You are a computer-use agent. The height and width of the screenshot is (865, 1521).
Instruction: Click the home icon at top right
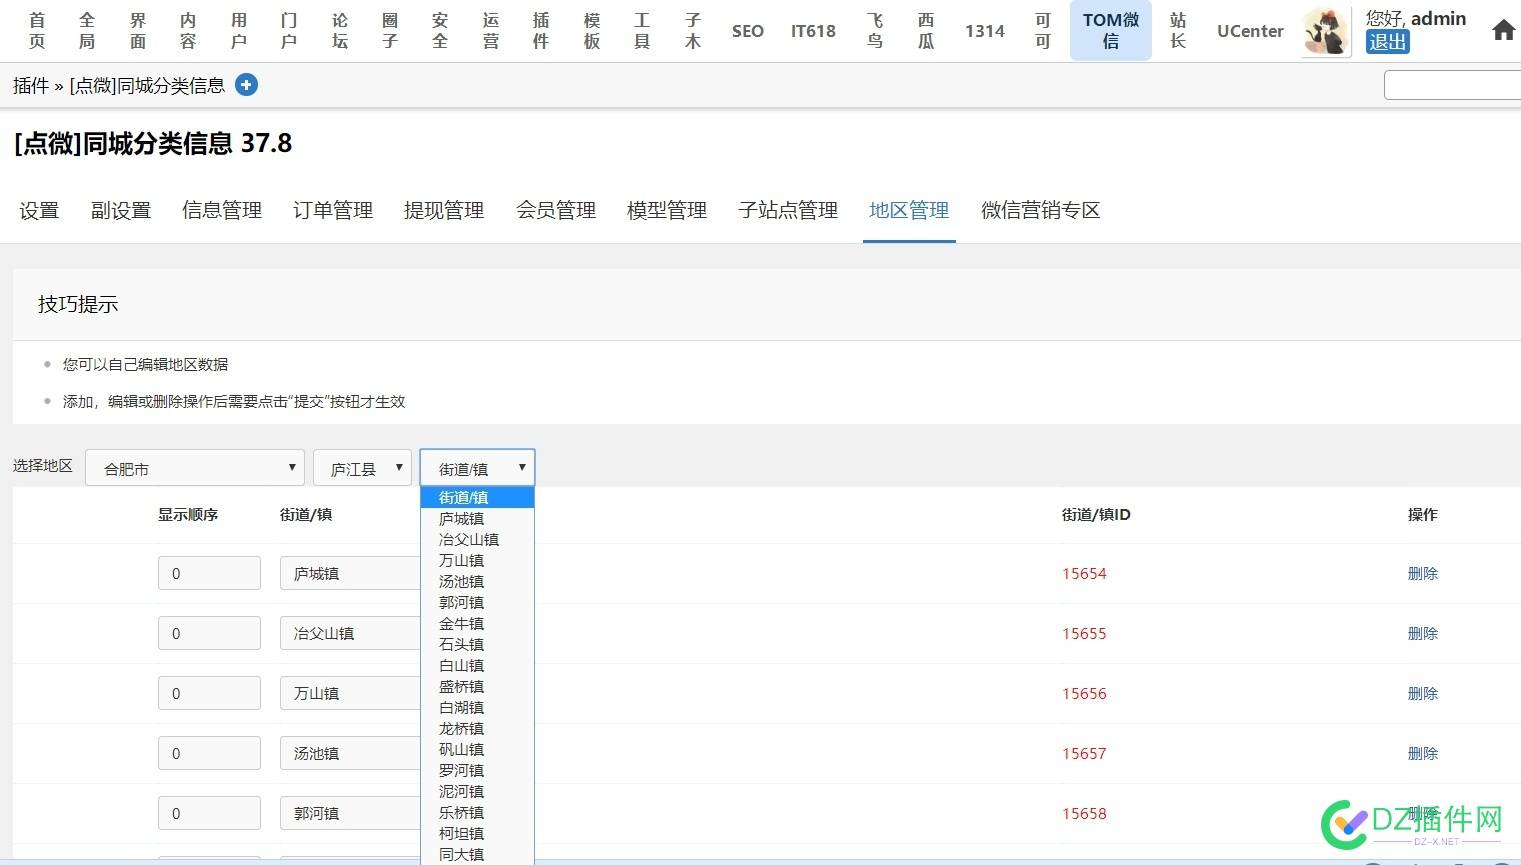(1503, 30)
